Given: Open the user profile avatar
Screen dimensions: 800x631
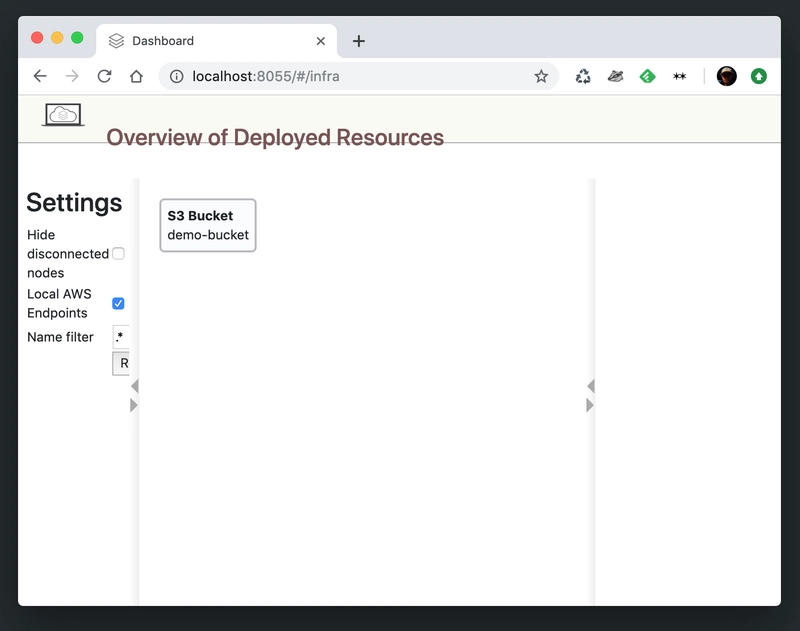Looking at the screenshot, I should [727, 77].
